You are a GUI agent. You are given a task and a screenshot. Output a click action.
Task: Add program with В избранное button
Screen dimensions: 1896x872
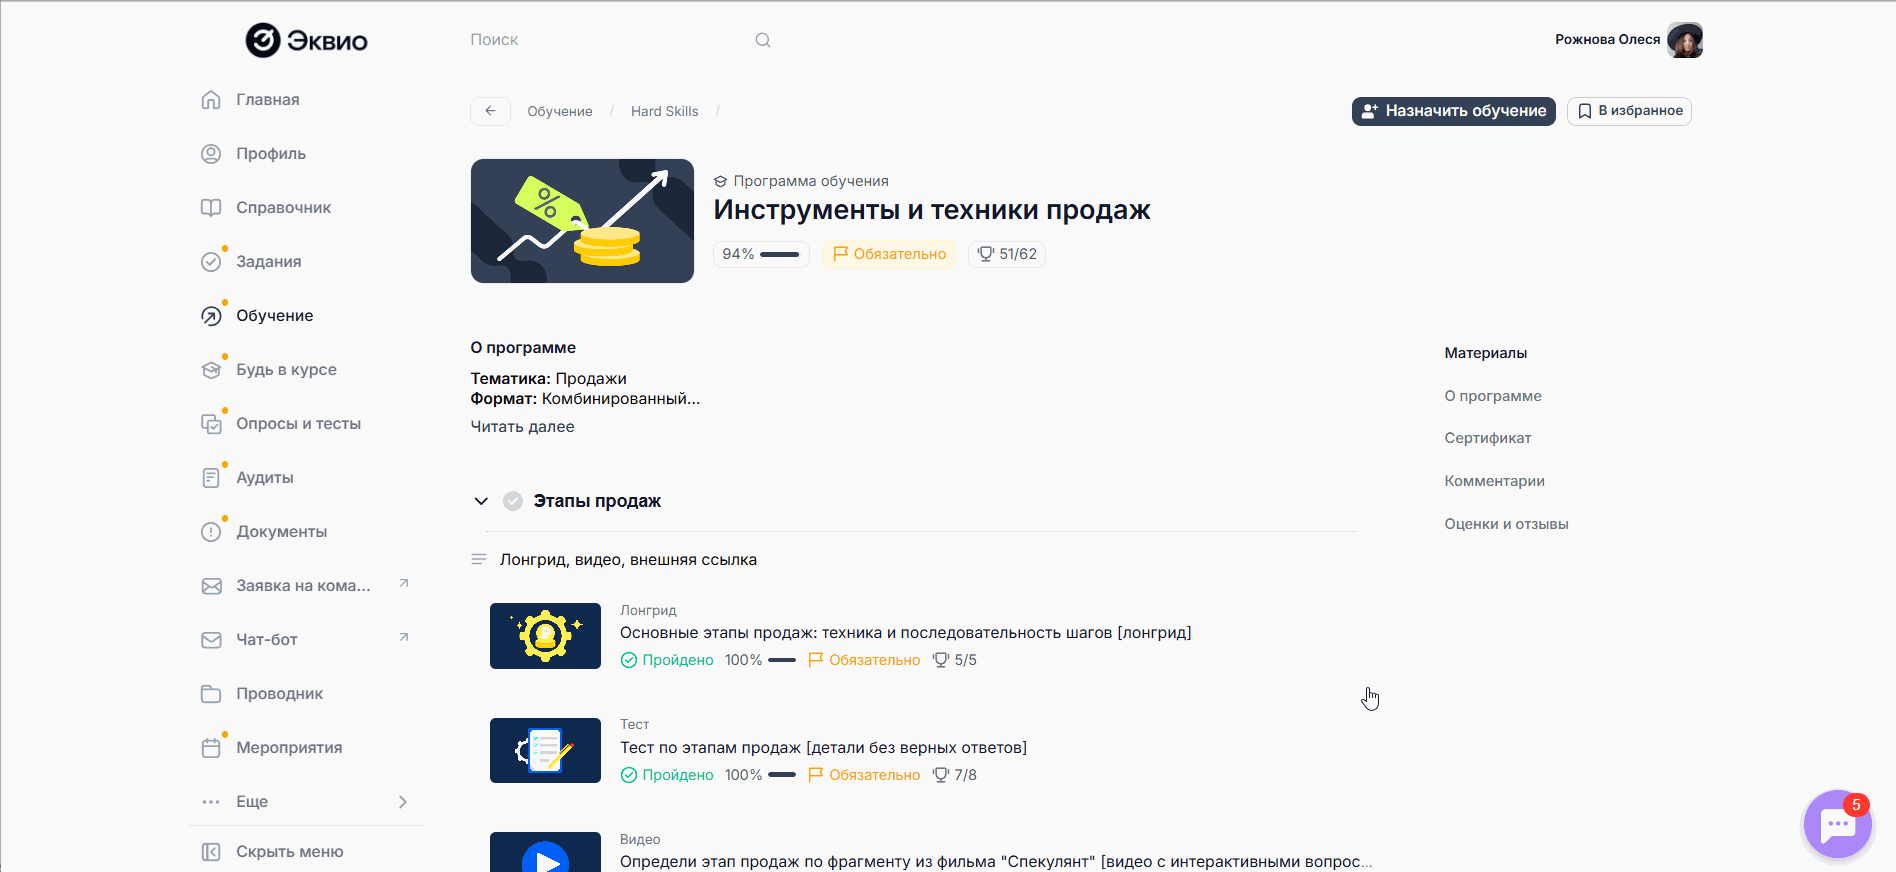[1630, 111]
